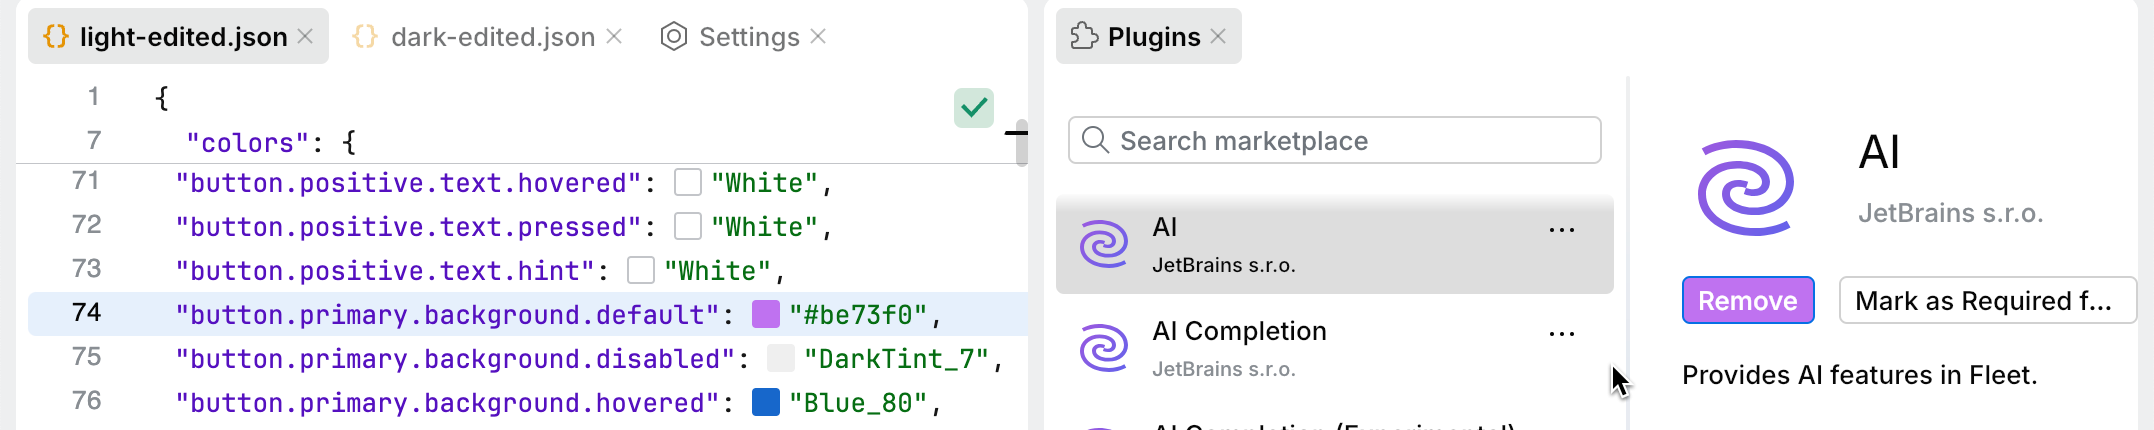The image size is (2154, 430).
Task: Click the purple #be73f0 color swatch
Action: click(765, 315)
